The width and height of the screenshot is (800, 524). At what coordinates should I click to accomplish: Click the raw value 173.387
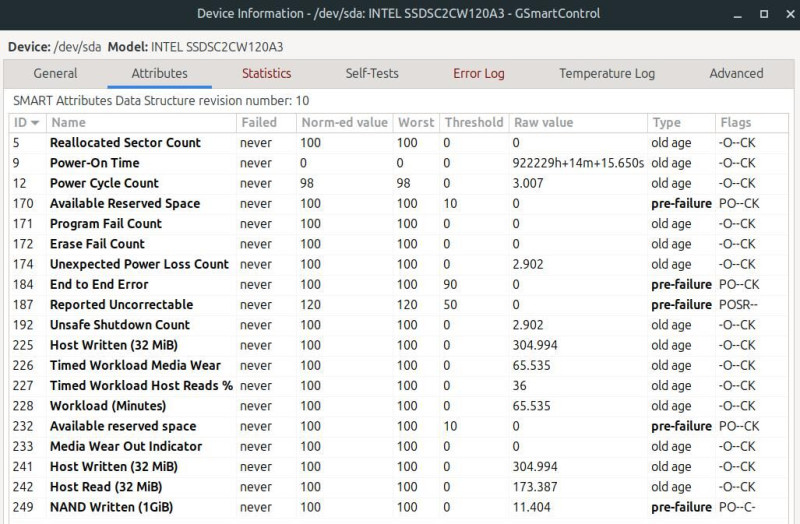point(535,487)
